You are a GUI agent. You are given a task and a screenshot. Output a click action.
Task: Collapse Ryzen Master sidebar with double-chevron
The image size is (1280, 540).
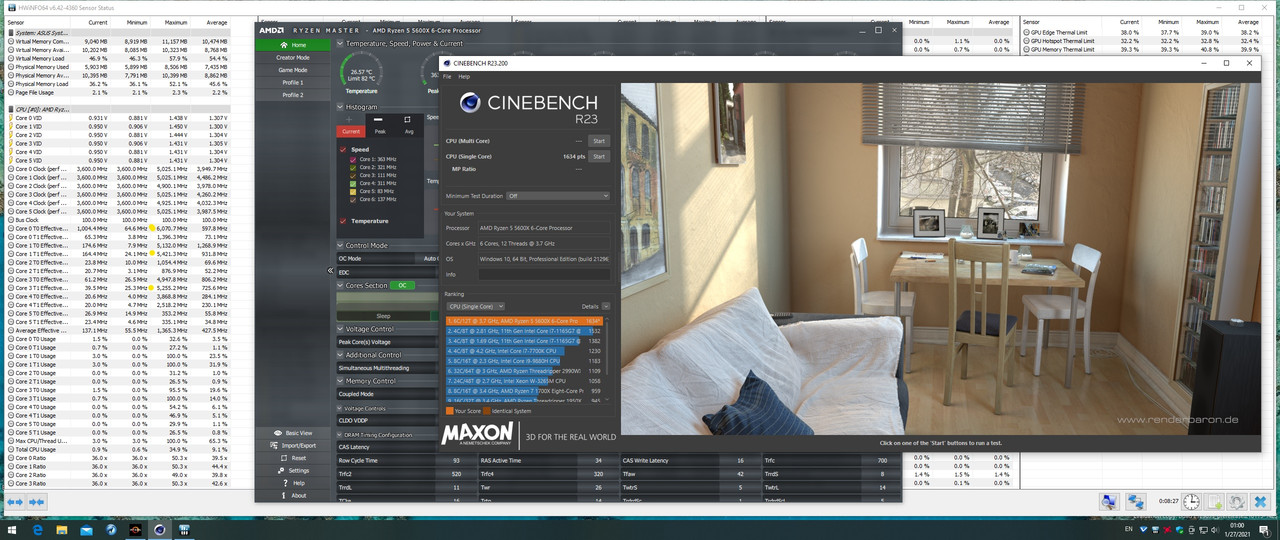pos(331,270)
